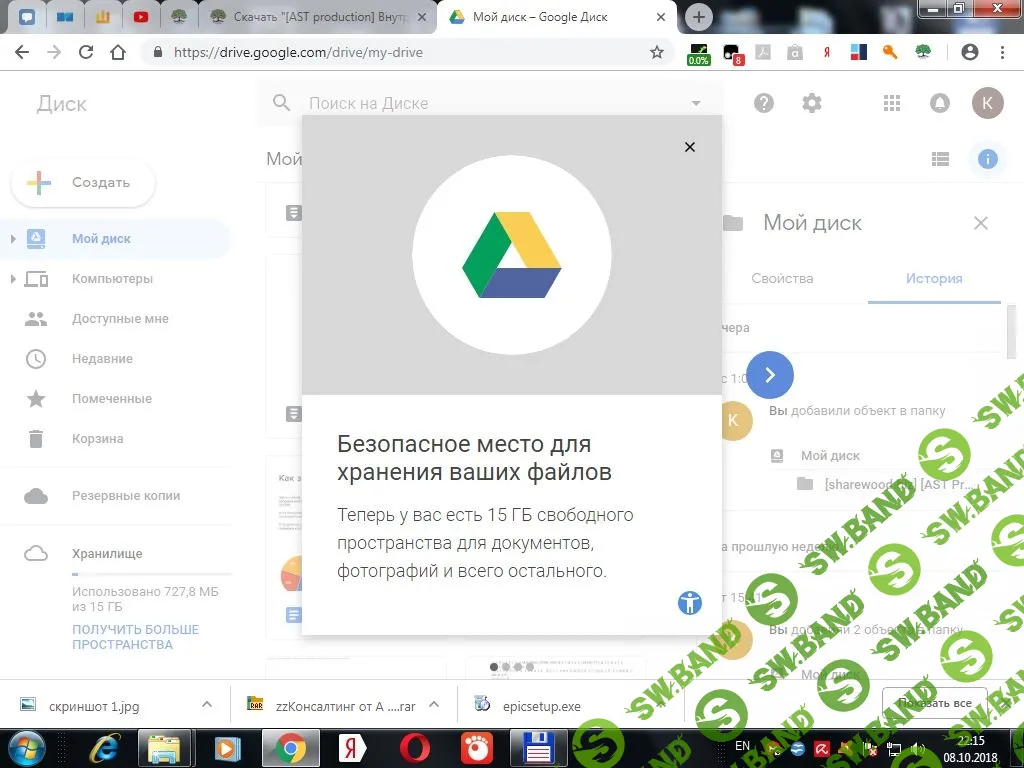This screenshot has width=1024, height=768.
Task: Click the Создать button
Action: pyautogui.click(x=83, y=183)
